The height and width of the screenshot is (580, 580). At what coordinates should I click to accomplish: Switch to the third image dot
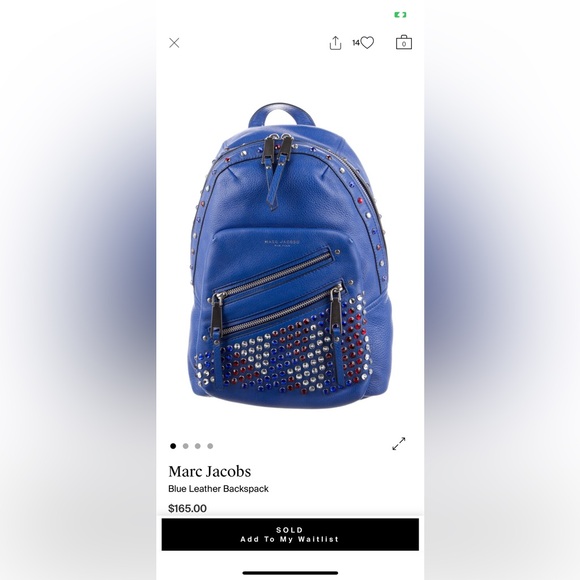[198, 446]
